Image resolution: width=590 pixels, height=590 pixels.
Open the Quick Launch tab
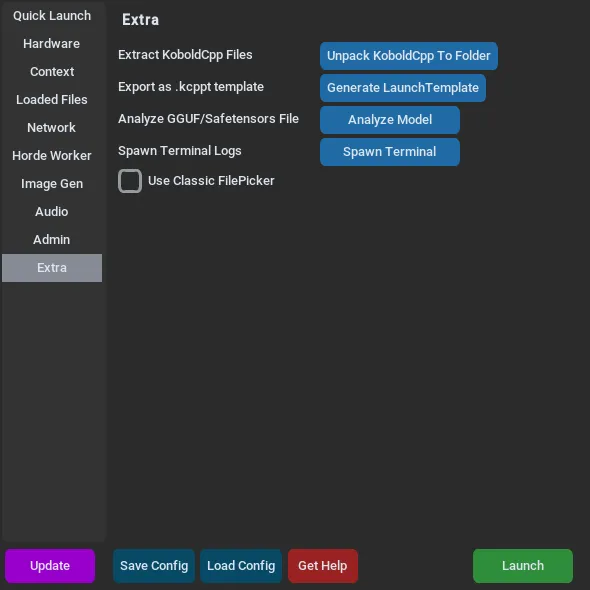click(52, 16)
